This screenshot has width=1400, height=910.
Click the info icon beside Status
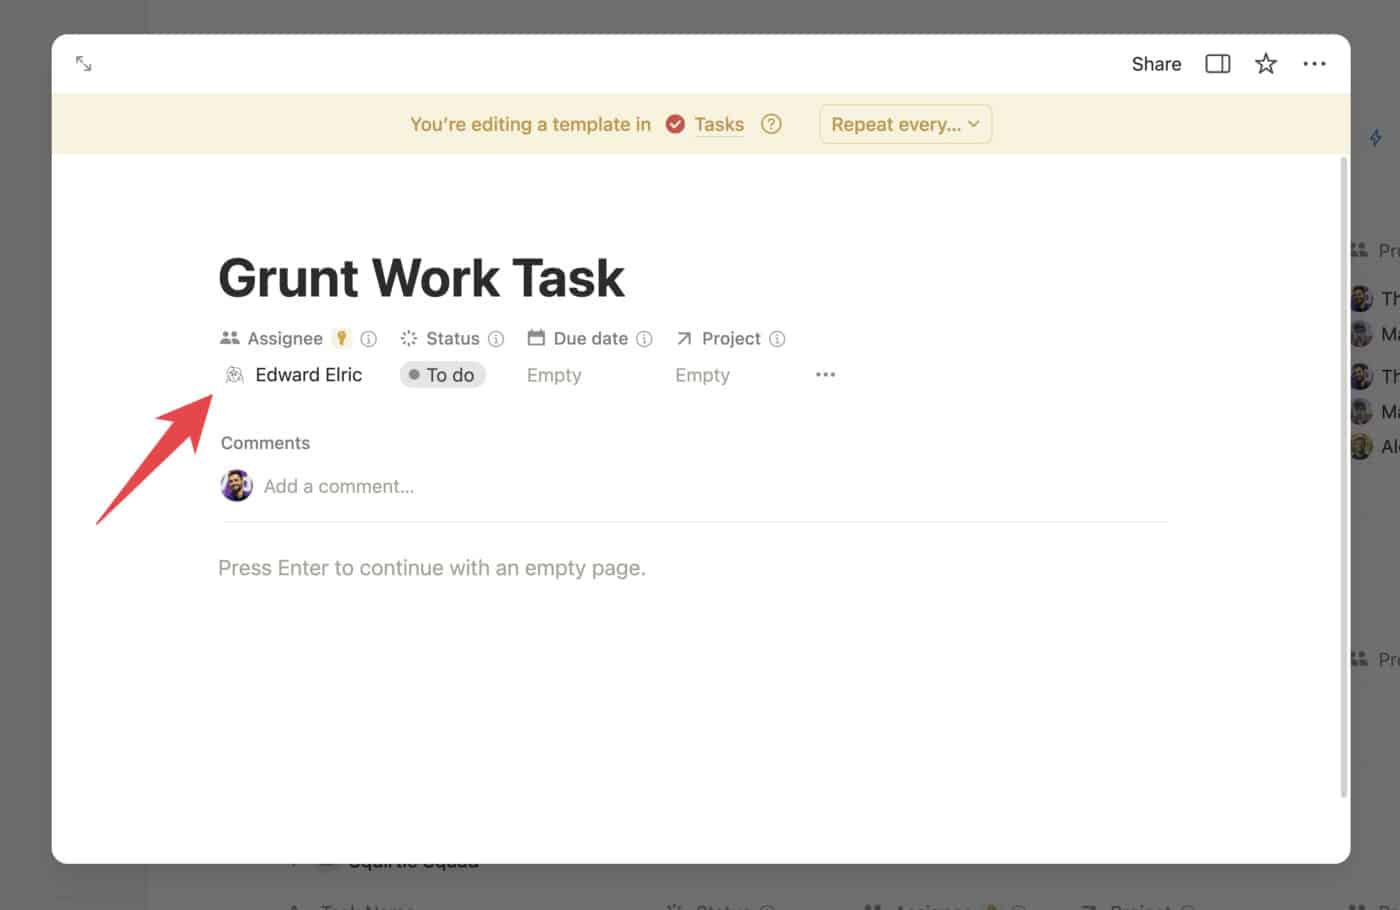[x=496, y=339]
